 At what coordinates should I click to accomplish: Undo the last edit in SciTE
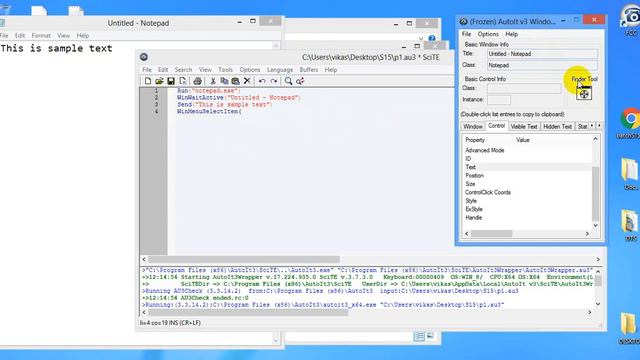pos(262,81)
